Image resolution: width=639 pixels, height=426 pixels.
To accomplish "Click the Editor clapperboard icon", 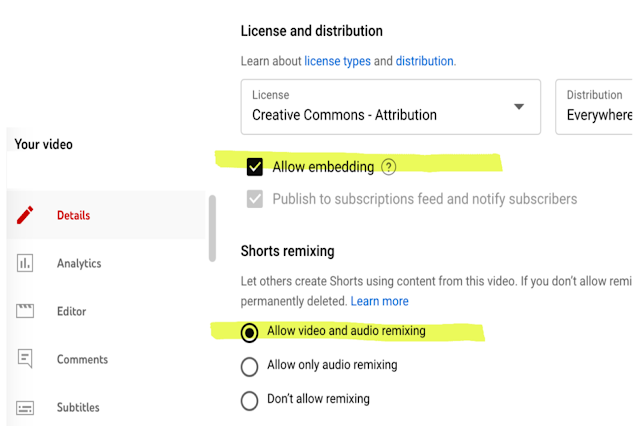I will point(26,311).
